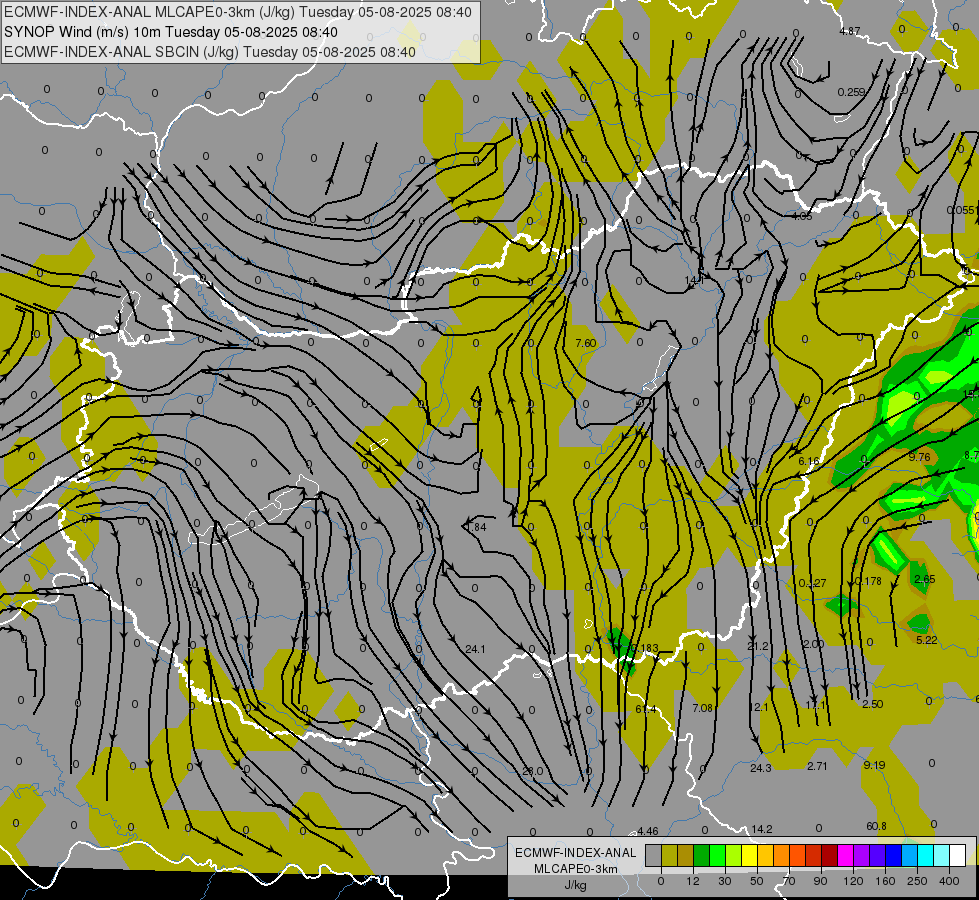Click the olive swatch right of the 0 tick

point(669,855)
